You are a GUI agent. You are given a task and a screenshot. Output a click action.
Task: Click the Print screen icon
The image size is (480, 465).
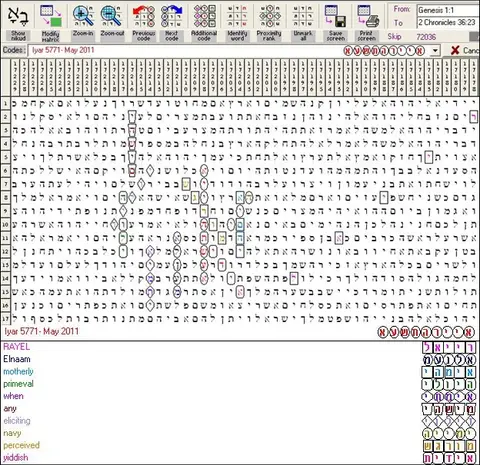[x=368, y=16]
